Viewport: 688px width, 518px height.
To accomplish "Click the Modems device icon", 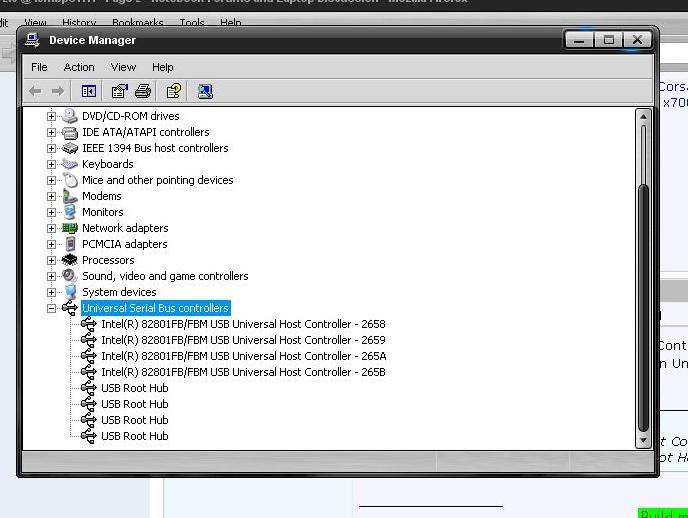I will pos(69,196).
